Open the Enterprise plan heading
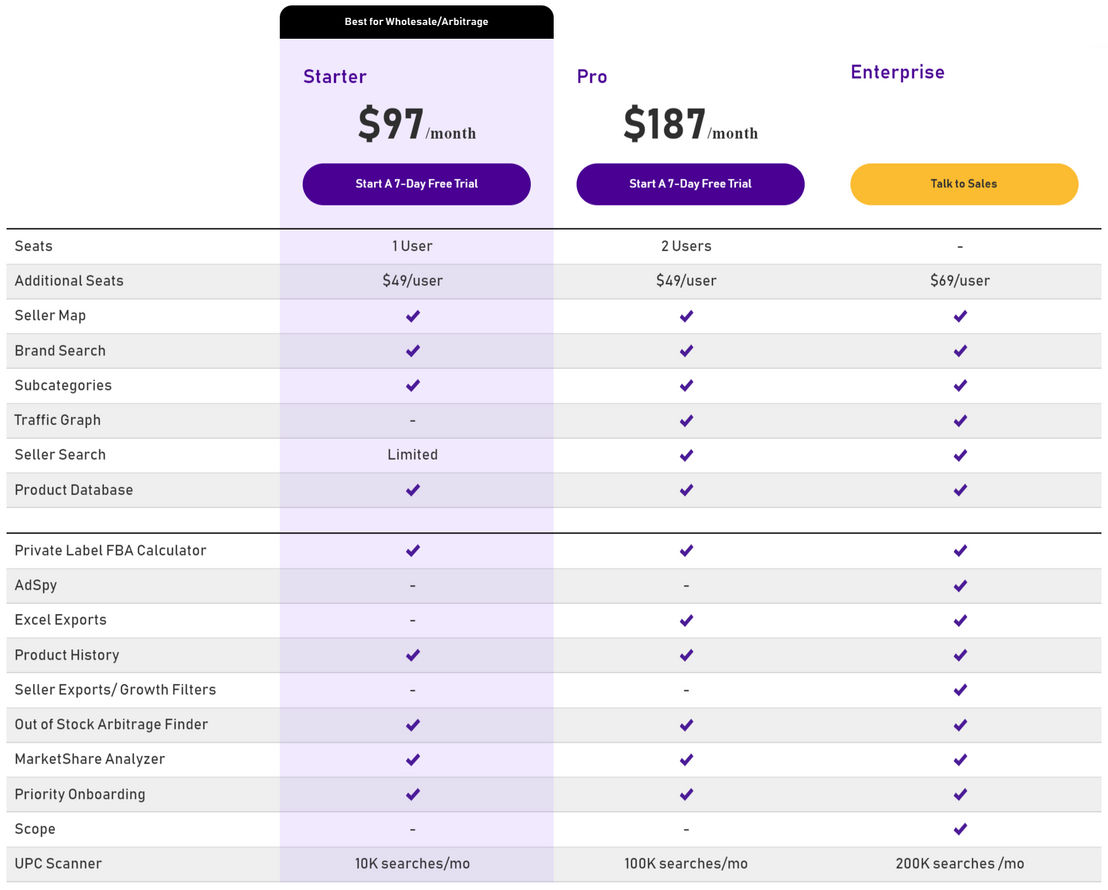The height and width of the screenshot is (890, 1108). (x=897, y=72)
